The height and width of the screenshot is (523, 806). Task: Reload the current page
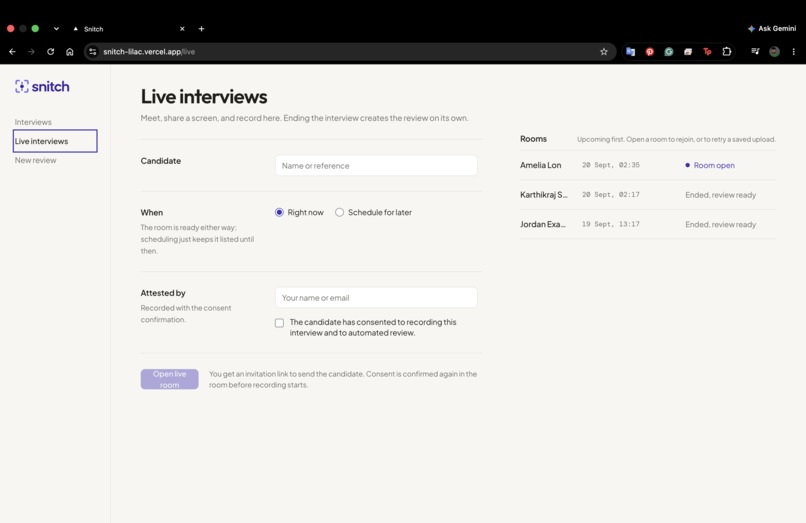pos(50,51)
